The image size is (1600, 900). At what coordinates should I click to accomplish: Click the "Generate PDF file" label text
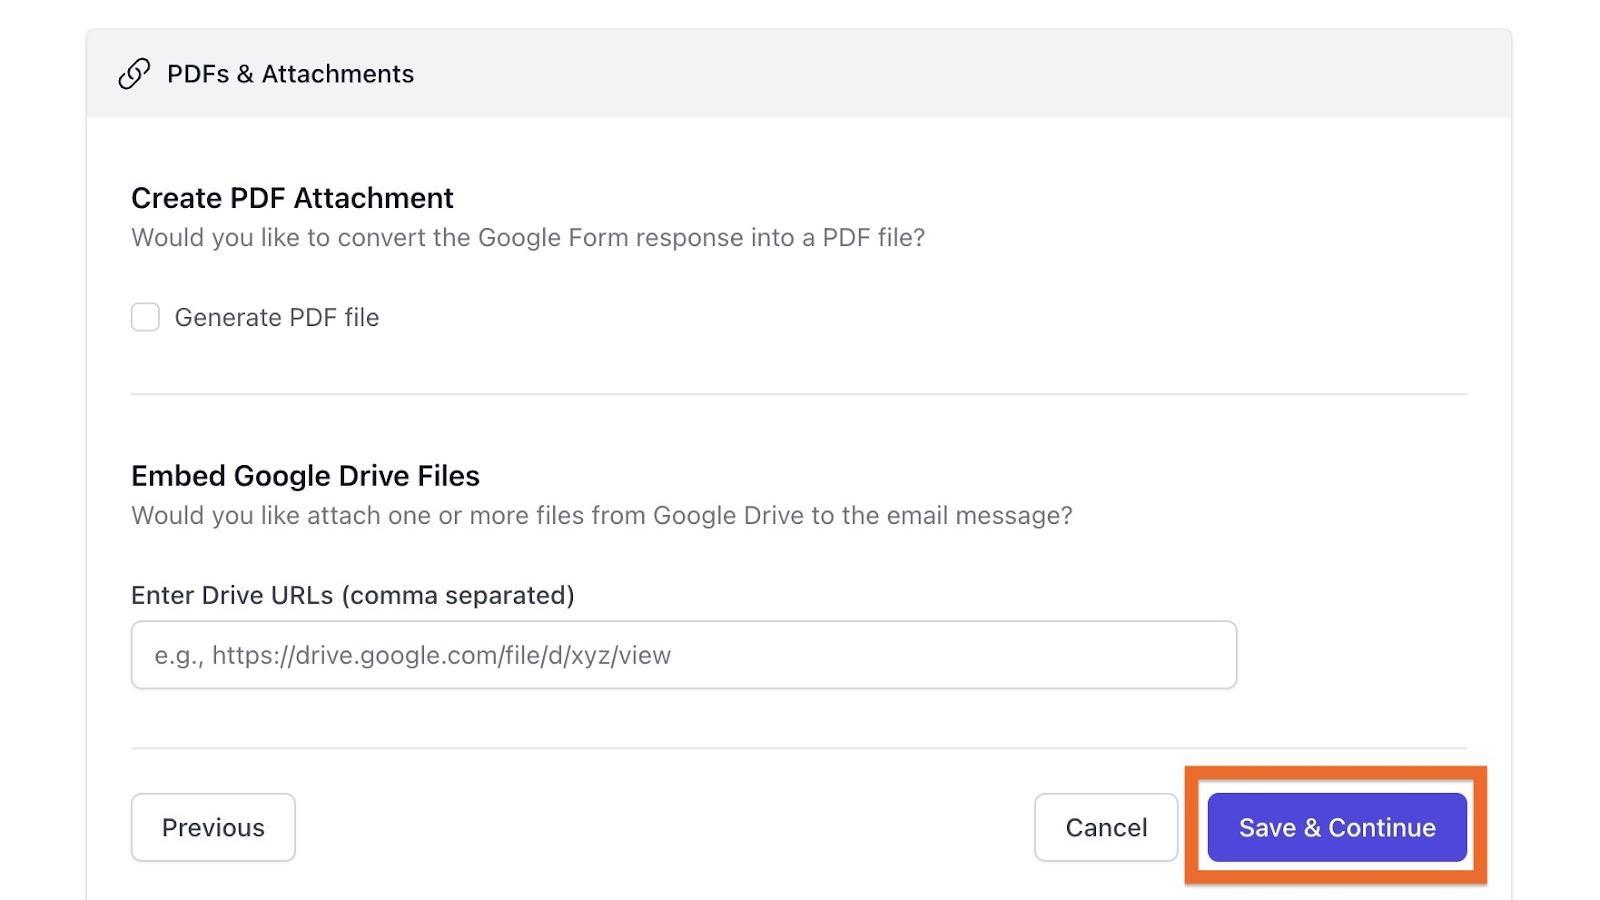pyautogui.click(x=277, y=318)
